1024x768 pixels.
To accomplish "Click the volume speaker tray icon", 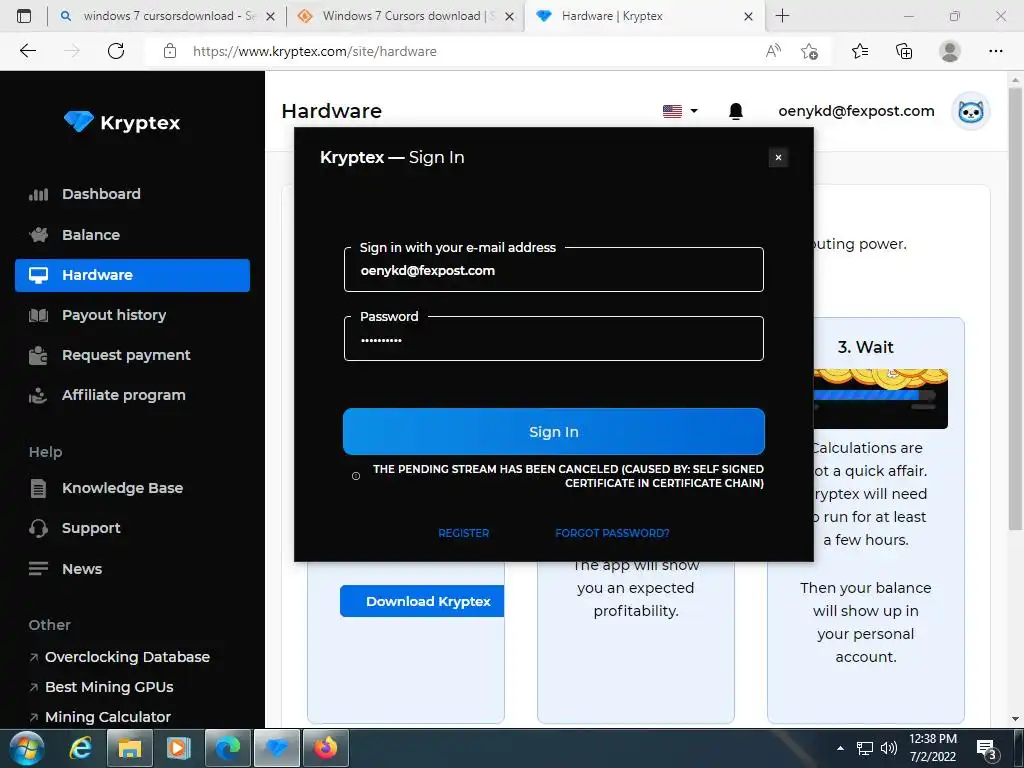I will pyautogui.click(x=889, y=748).
